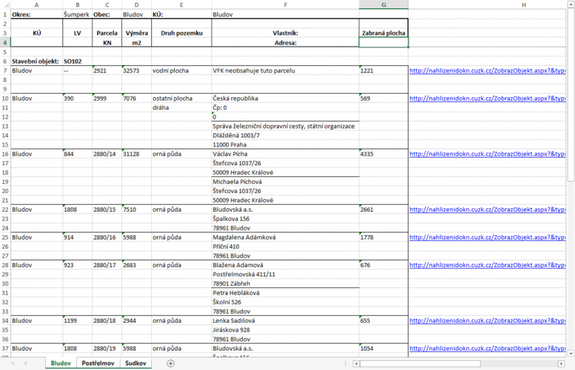
Task: Select cell 'Zabraná plocha' header
Action: (x=384, y=33)
